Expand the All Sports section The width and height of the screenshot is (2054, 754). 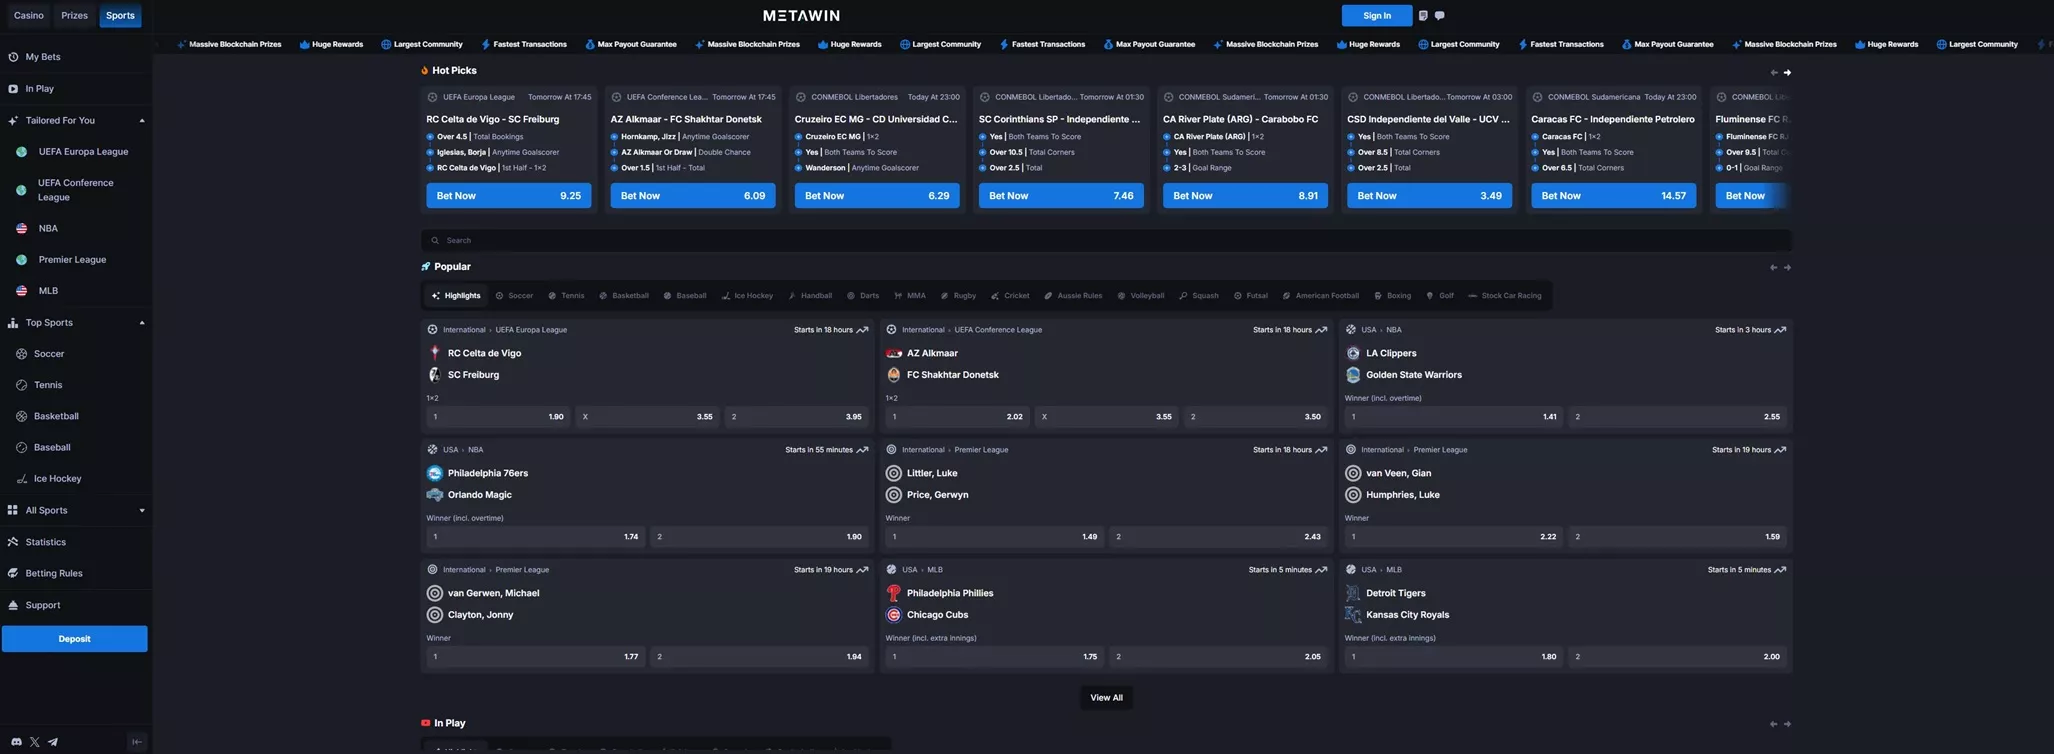coord(142,511)
